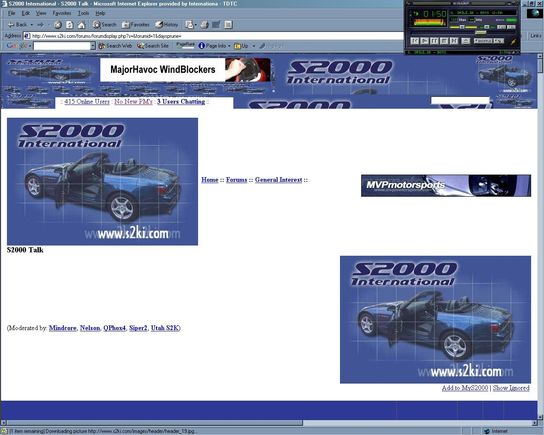Open moderator Siper2's profile link
This screenshot has height=435, width=544.
tap(138, 328)
